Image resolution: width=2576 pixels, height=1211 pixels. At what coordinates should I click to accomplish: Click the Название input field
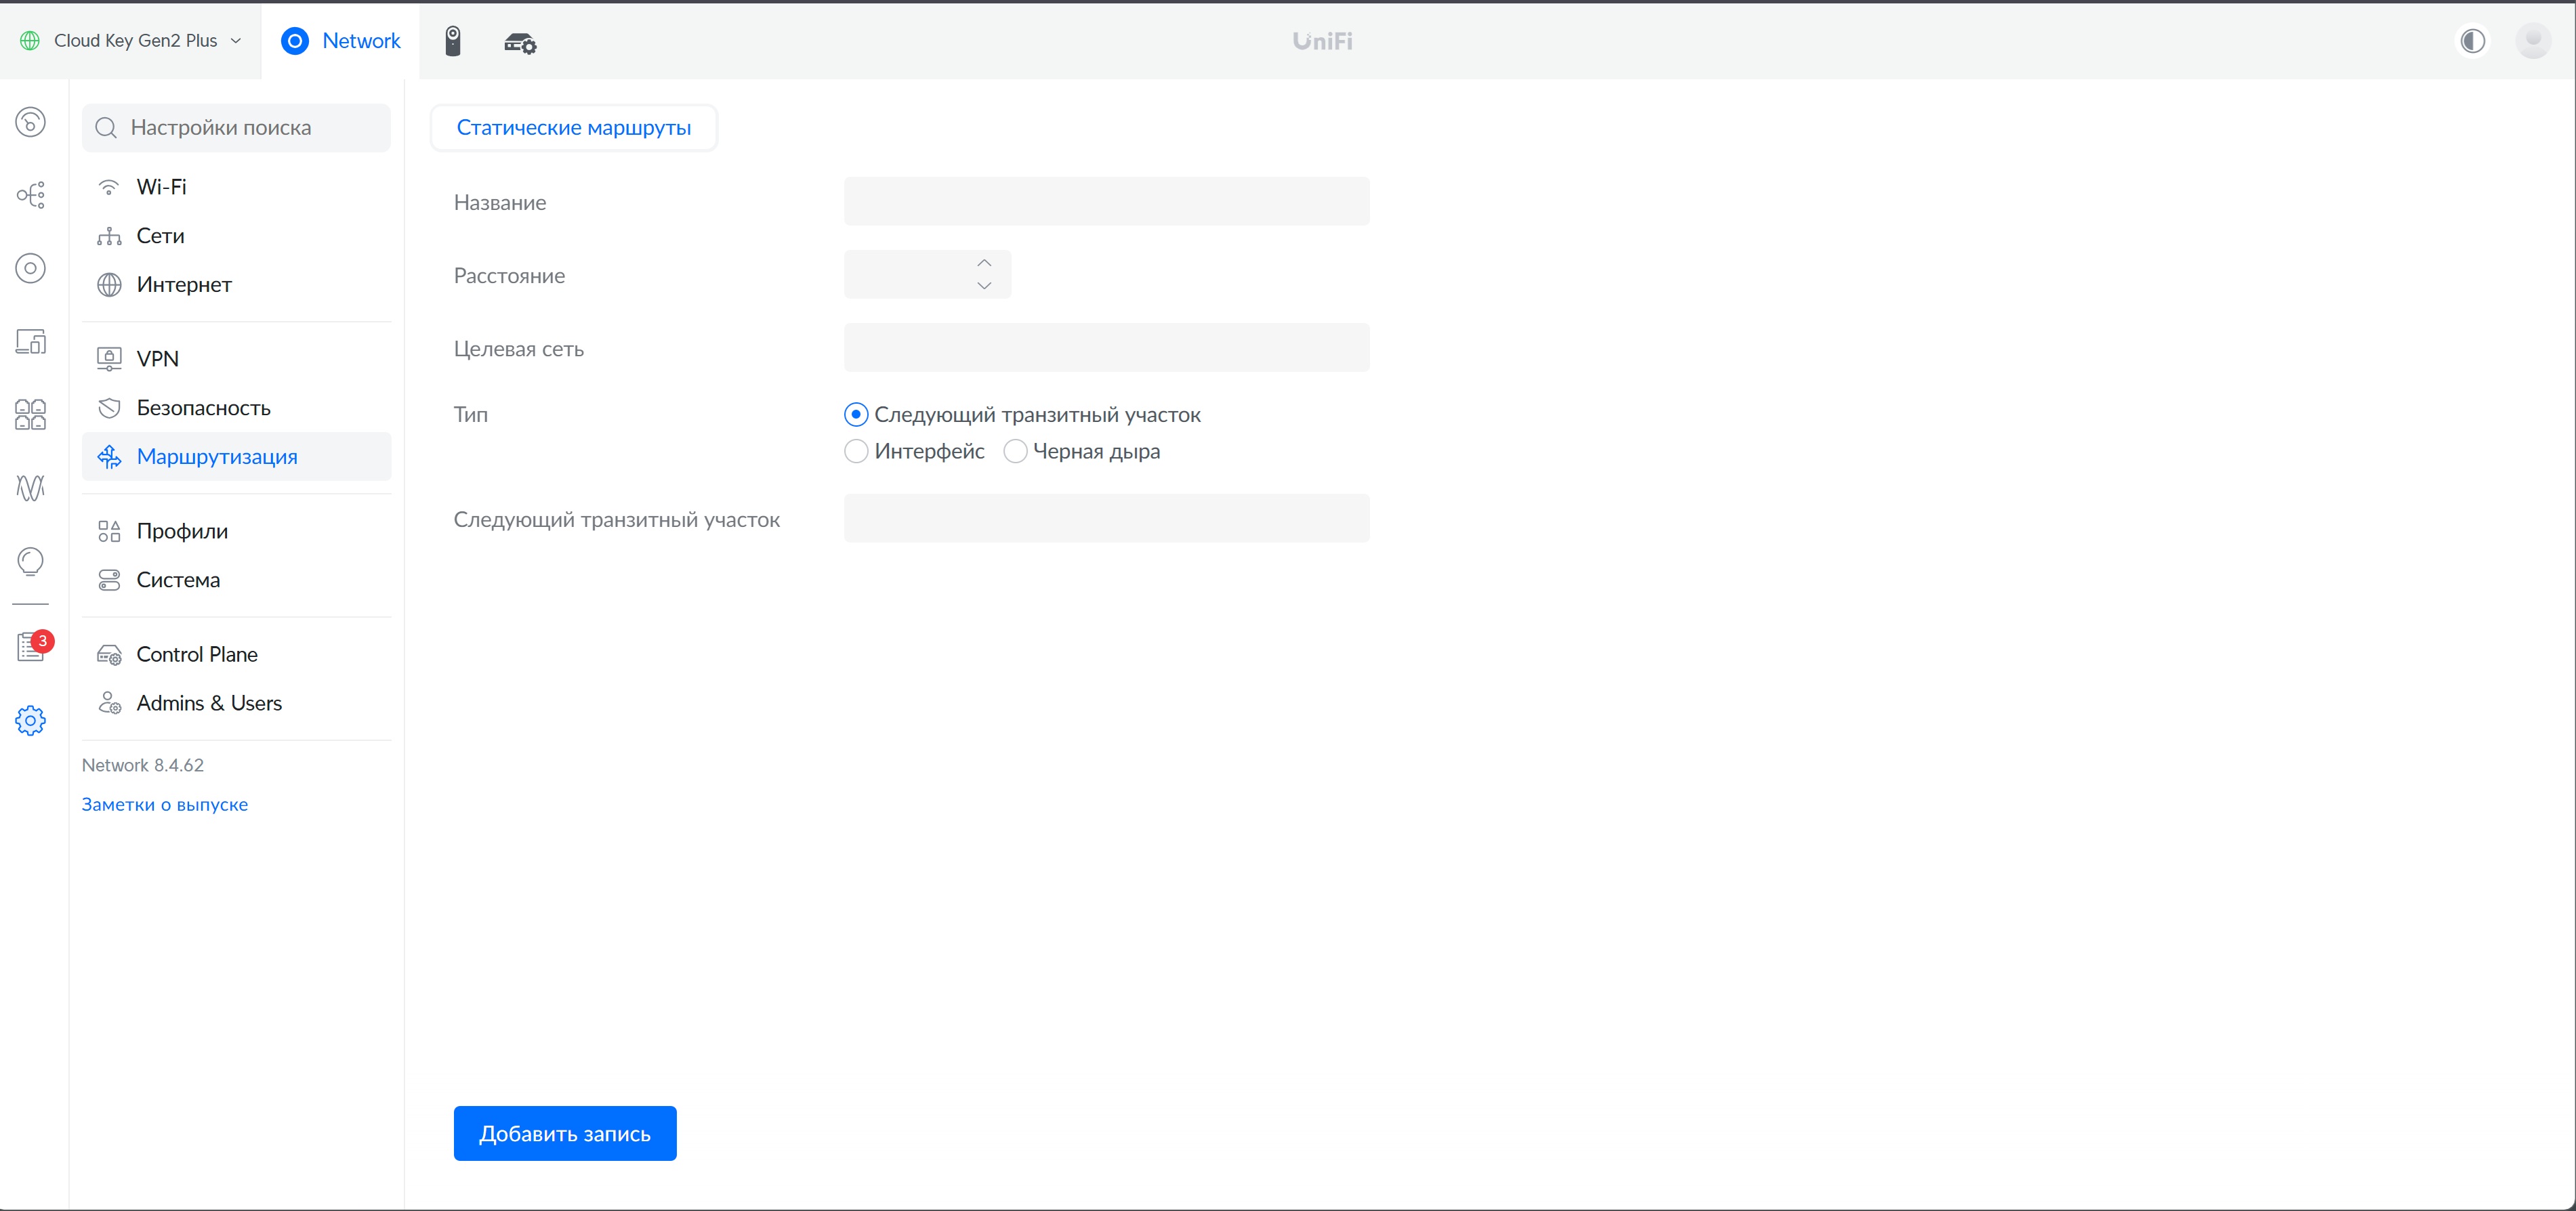pyautogui.click(x=1106, y=202)
